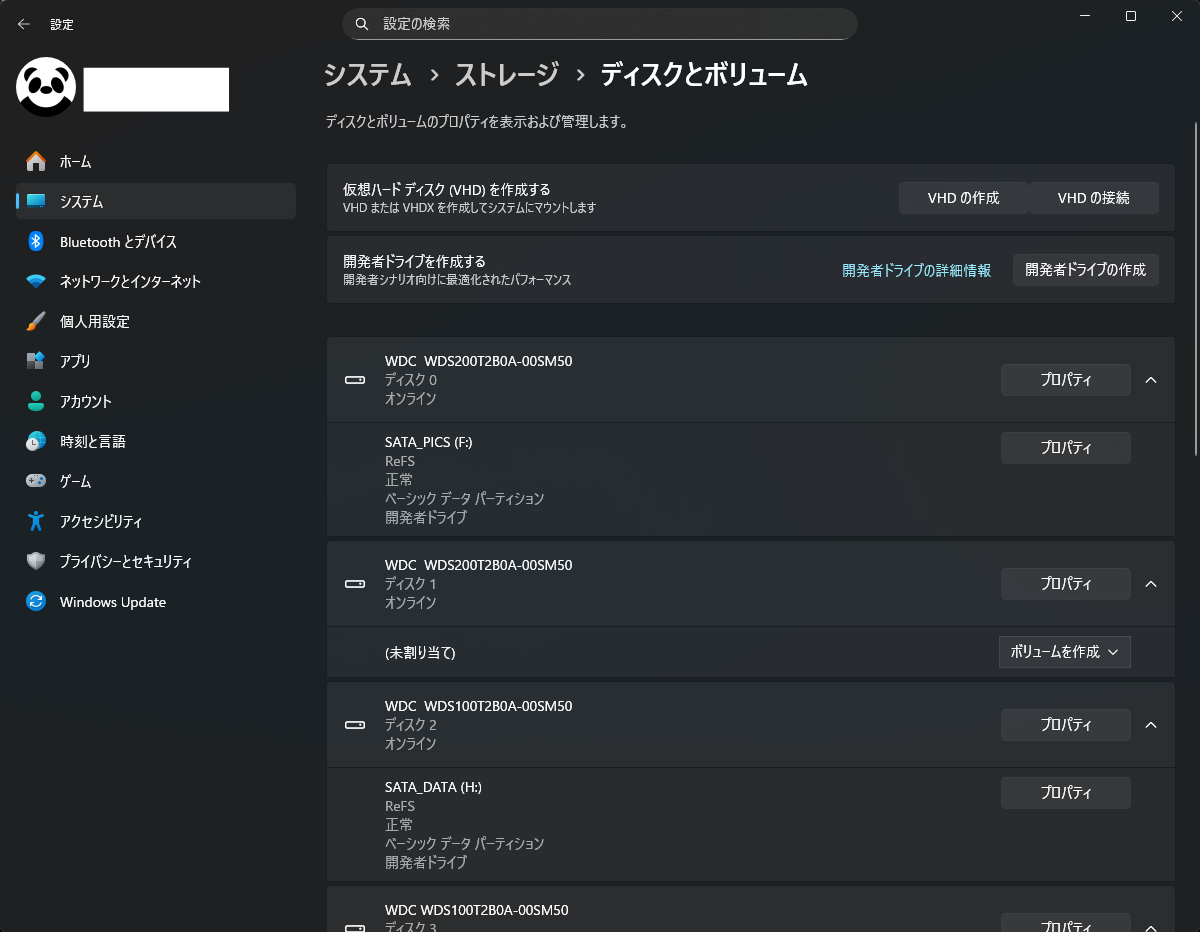Click the アカウント person icon
1200x932 pixels.
(36, 401)
